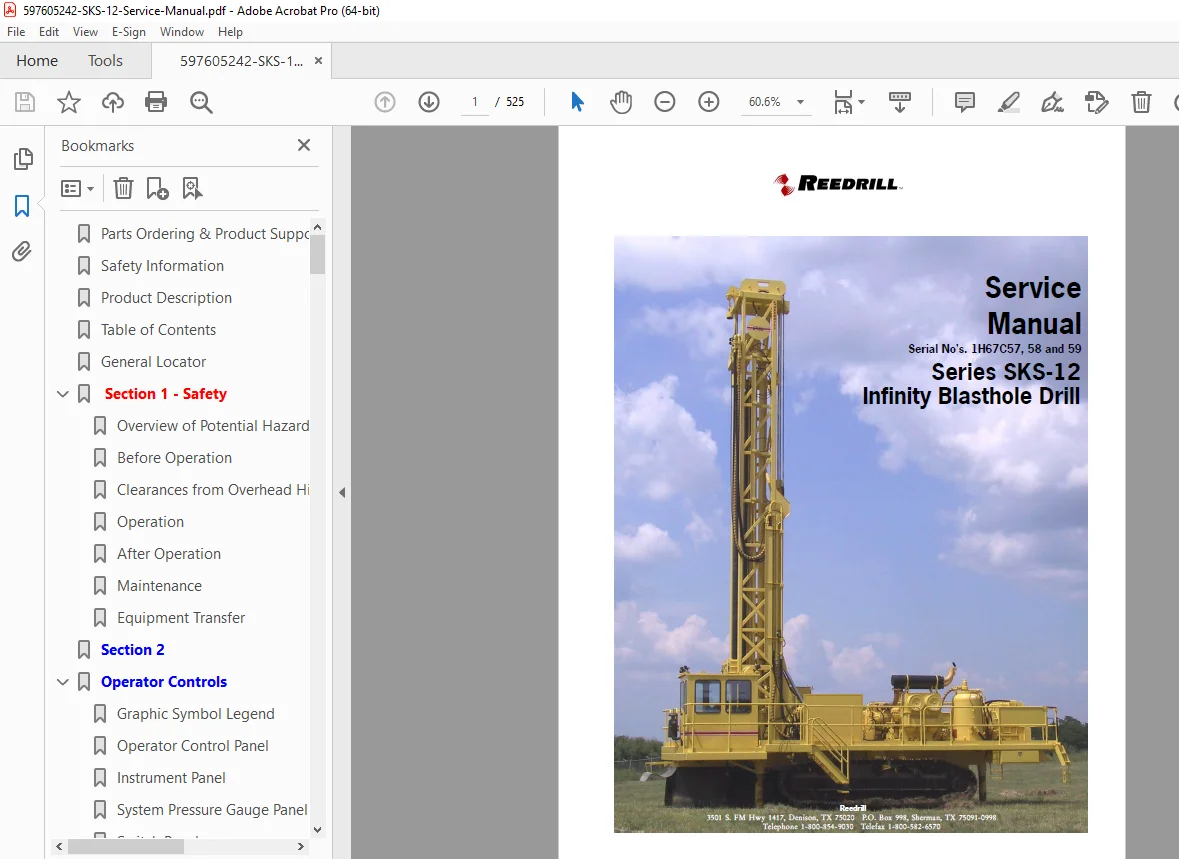
Task: Add a new bookmark icon
Action: point(157,188)
